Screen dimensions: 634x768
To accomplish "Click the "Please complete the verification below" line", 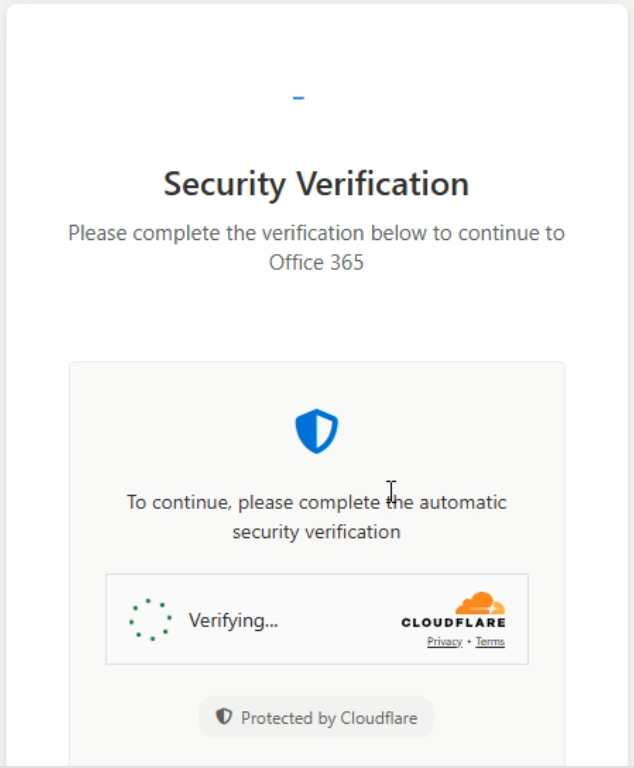I will (x=316, y=233).
